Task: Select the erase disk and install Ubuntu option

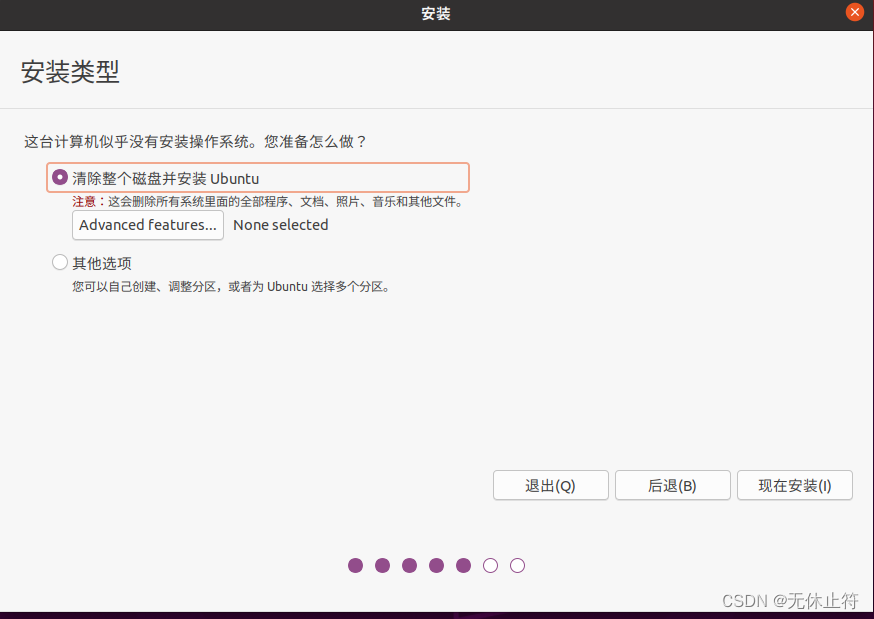Action: coord(60,178)
